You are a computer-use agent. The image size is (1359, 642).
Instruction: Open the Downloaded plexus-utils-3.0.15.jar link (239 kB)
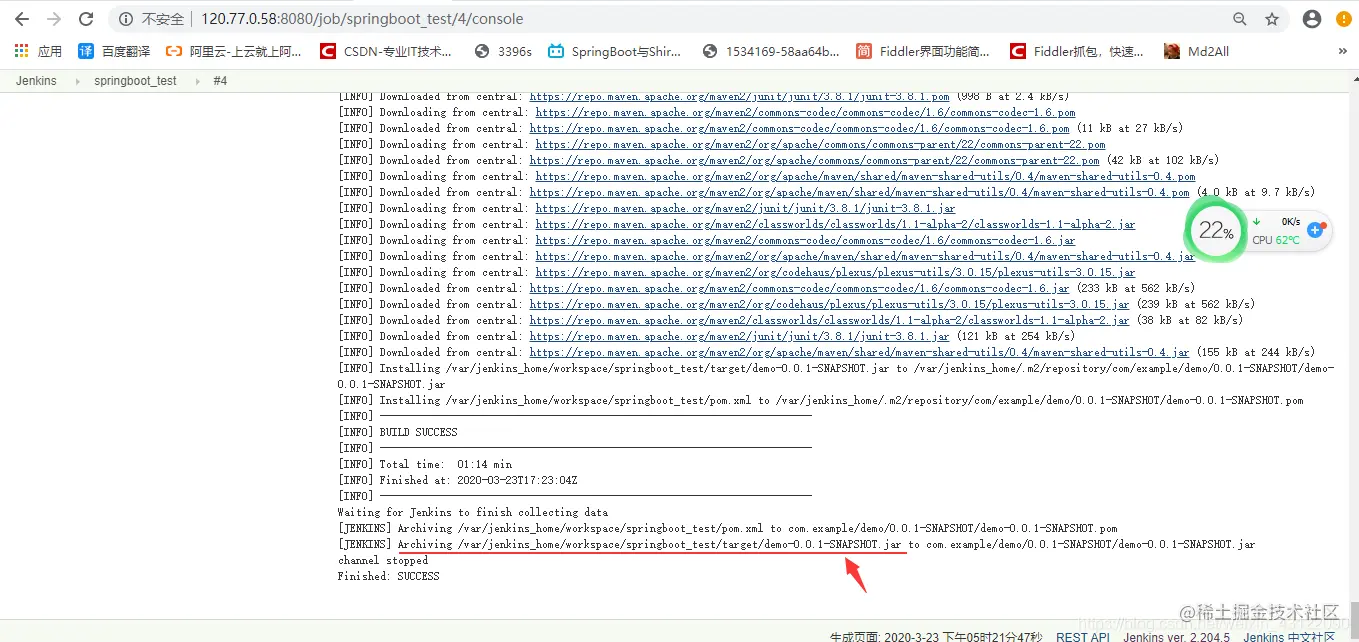coord(829,305)
